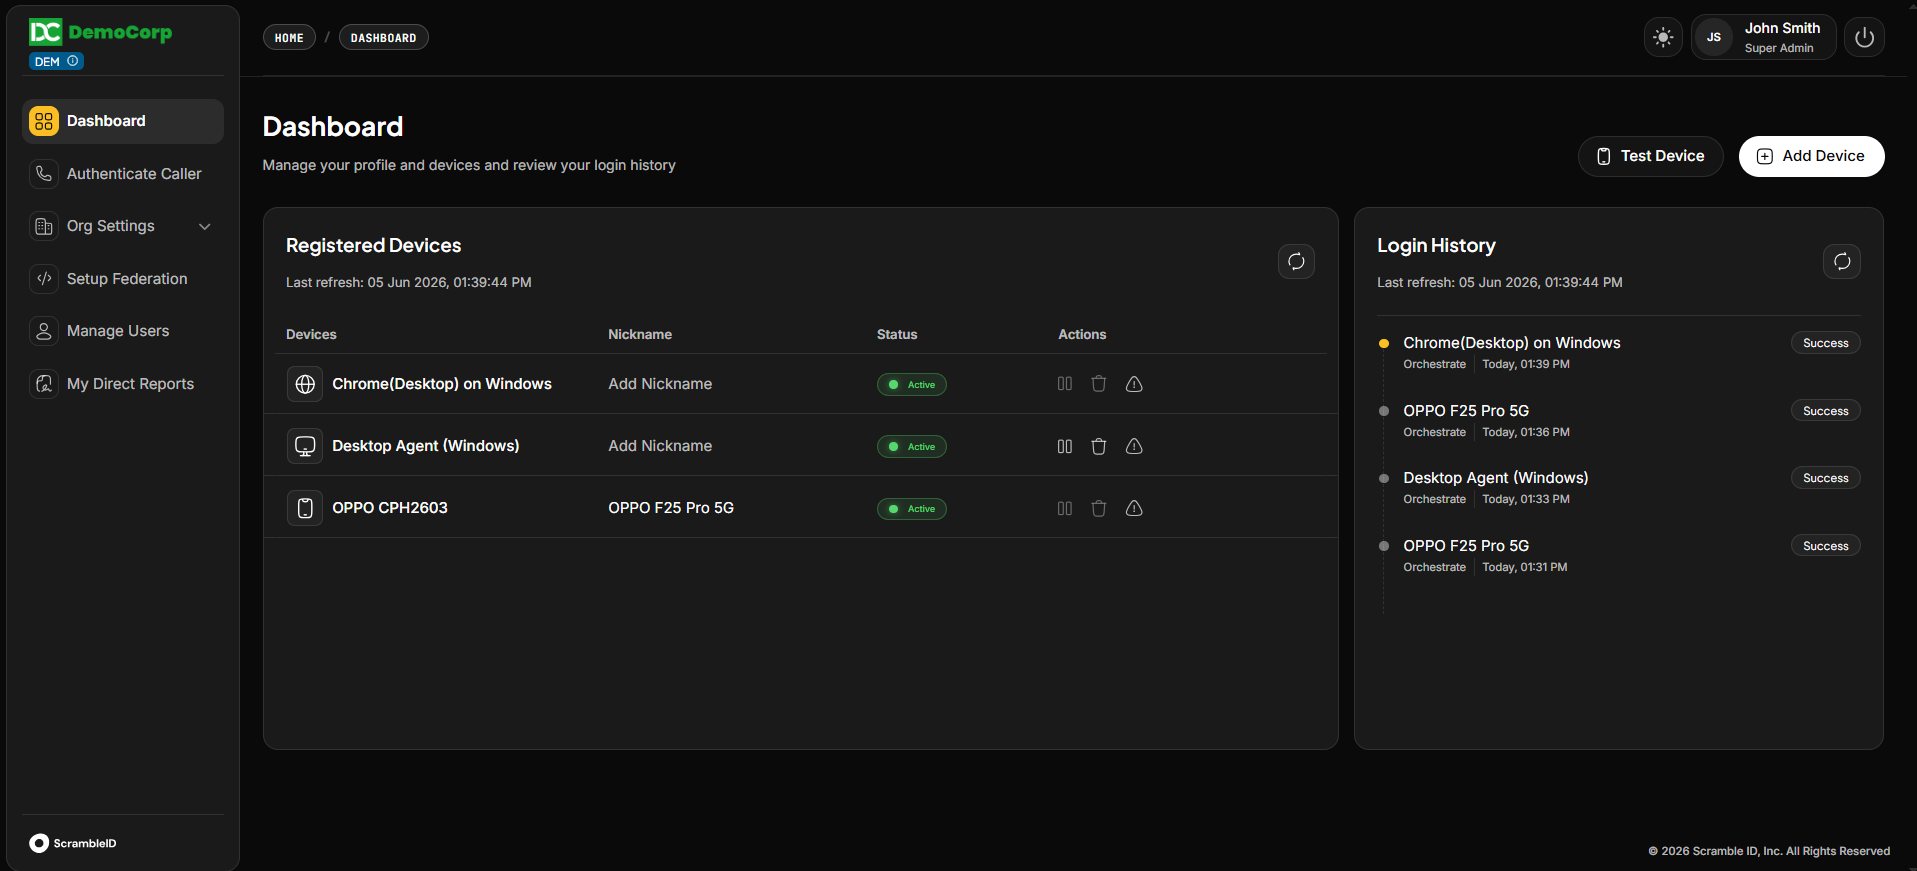Click Chrome(Desktop) on Windows login history entry
The width and height of the screenshot is (1917, 871).
[1511, 343]
